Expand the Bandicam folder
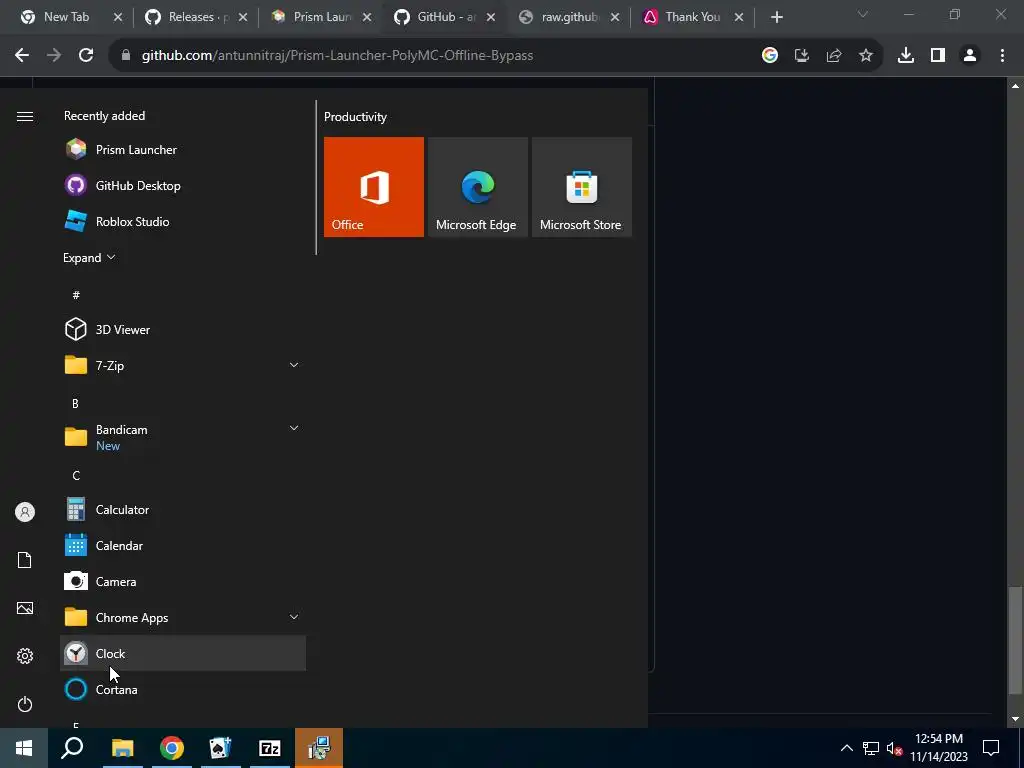 pyautogui.click(x=294, y=428)
